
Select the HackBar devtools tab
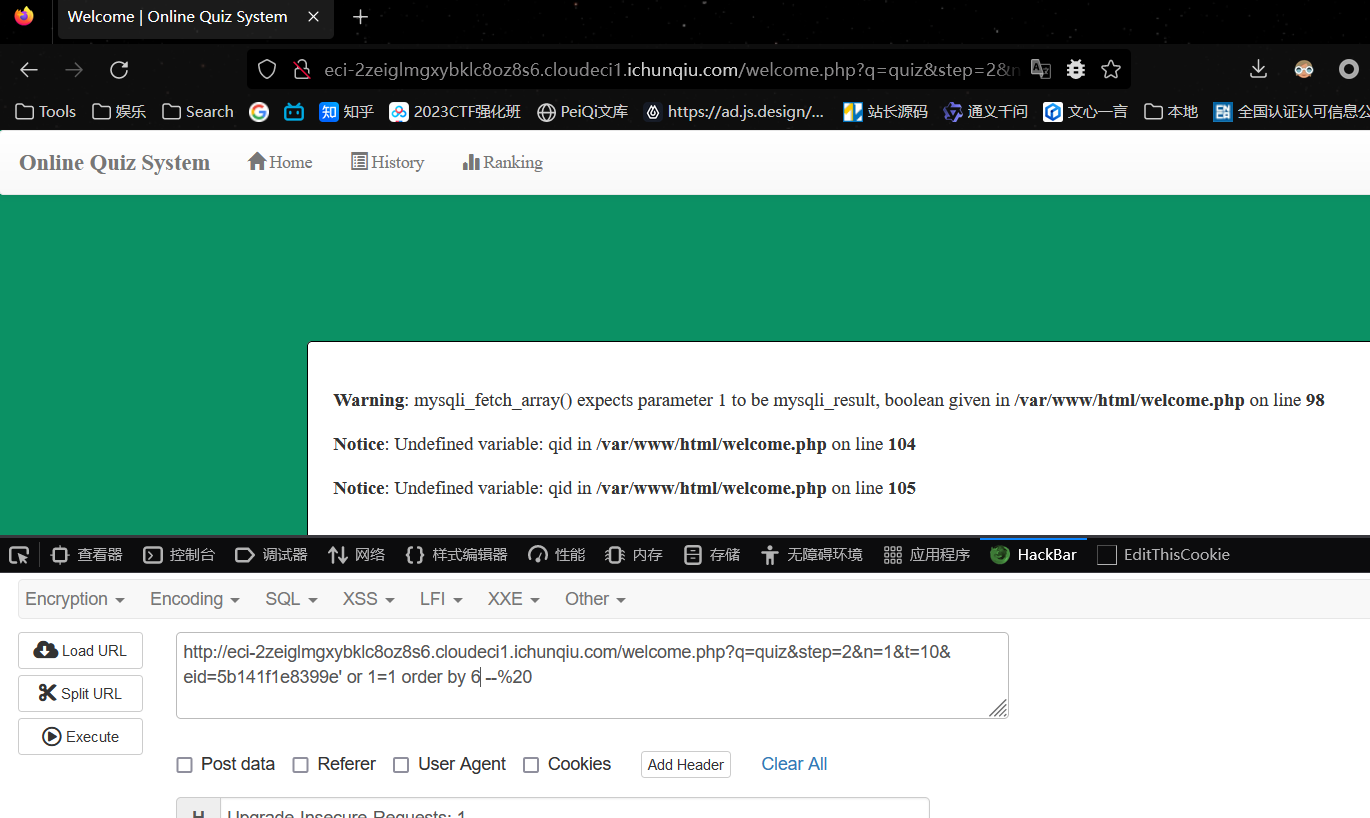1034,555
